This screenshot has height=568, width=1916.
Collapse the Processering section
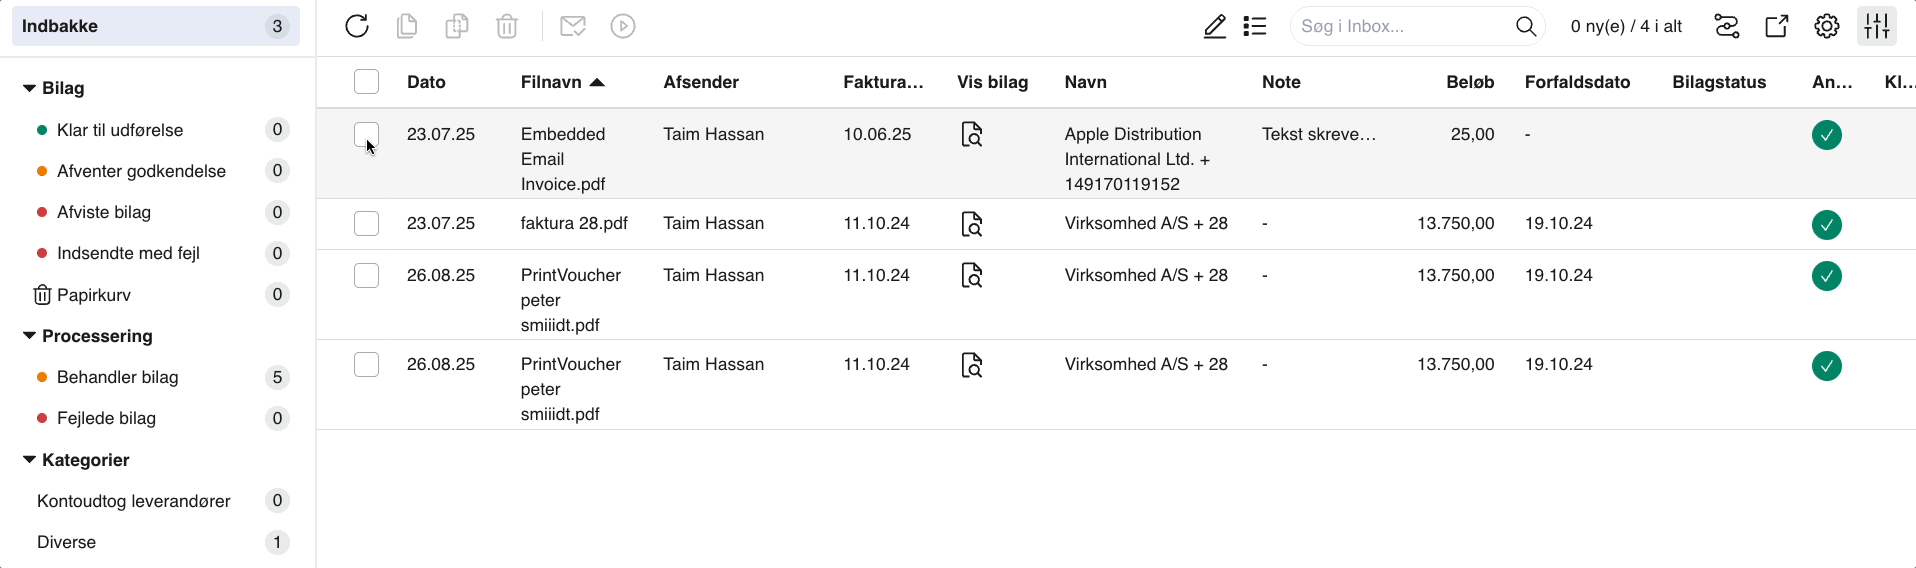29,336
